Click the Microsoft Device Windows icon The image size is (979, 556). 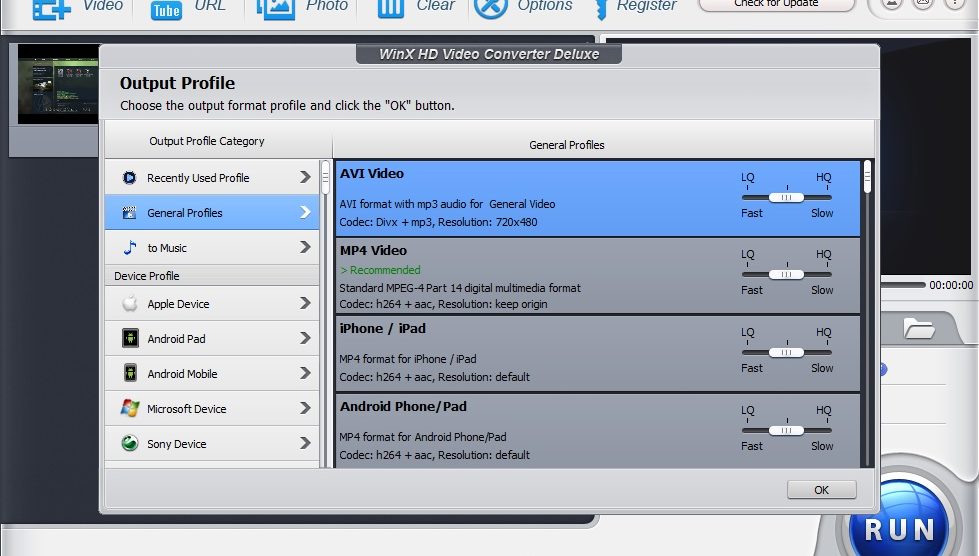point(130,408)
